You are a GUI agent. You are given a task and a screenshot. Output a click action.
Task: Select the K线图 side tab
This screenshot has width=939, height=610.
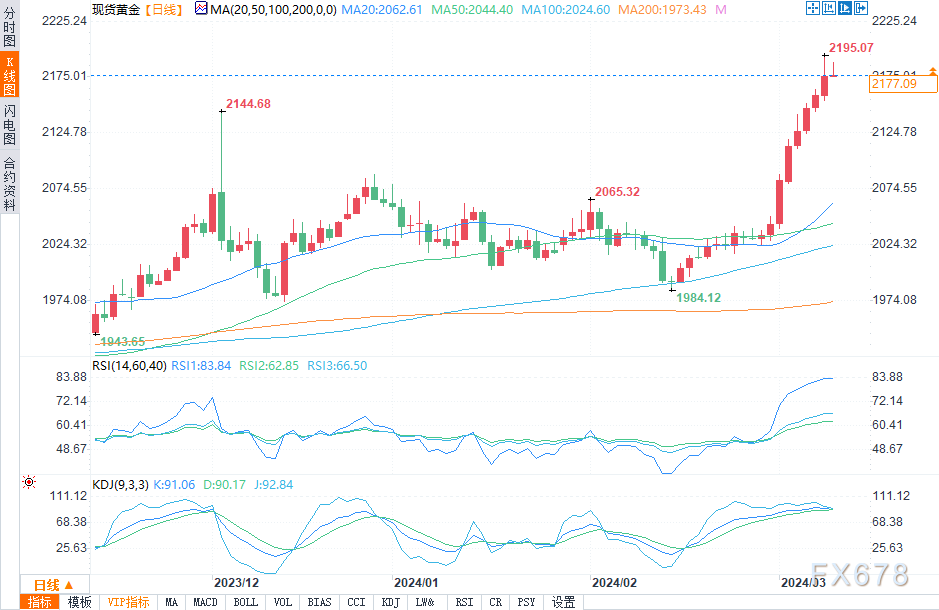10,75
